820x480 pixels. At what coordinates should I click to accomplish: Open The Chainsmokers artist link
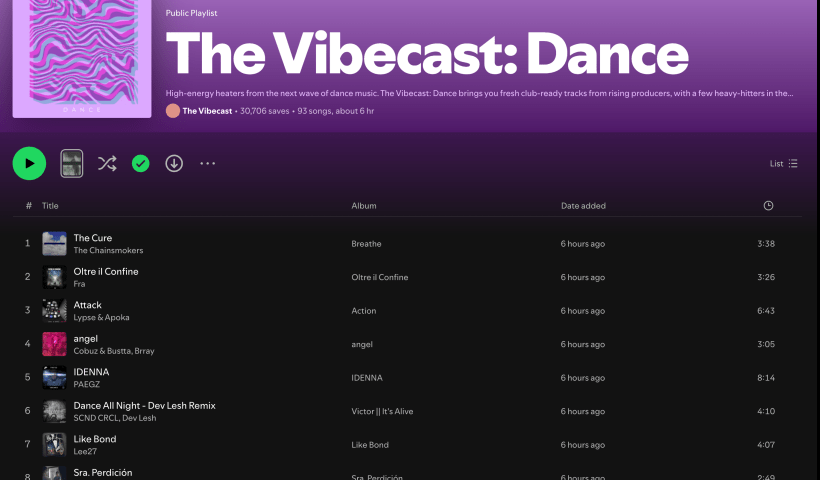[108, 250]
